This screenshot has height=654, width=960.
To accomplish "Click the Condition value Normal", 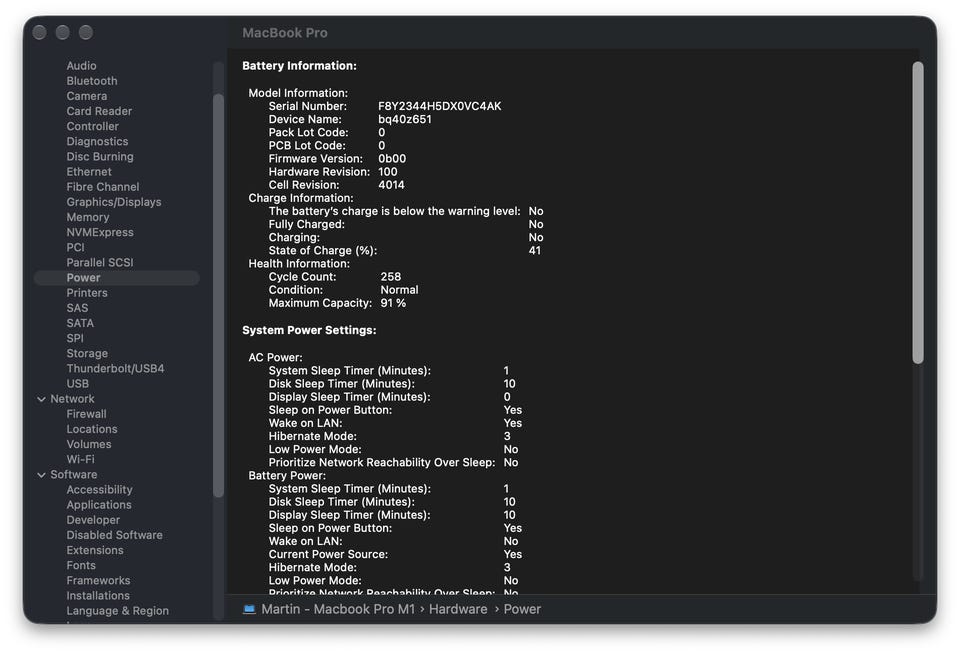I will [399, 290].
